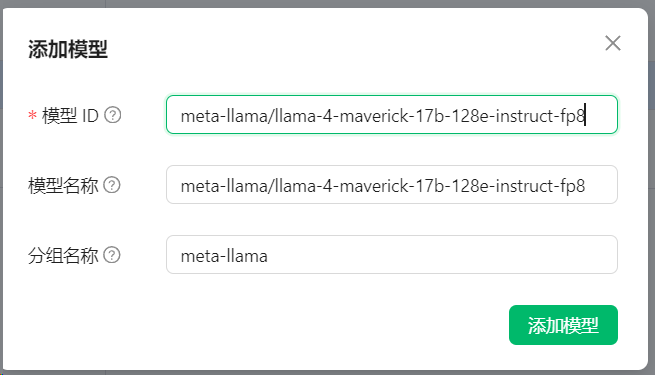Click the 模型 ID field label

coord(70,115)
